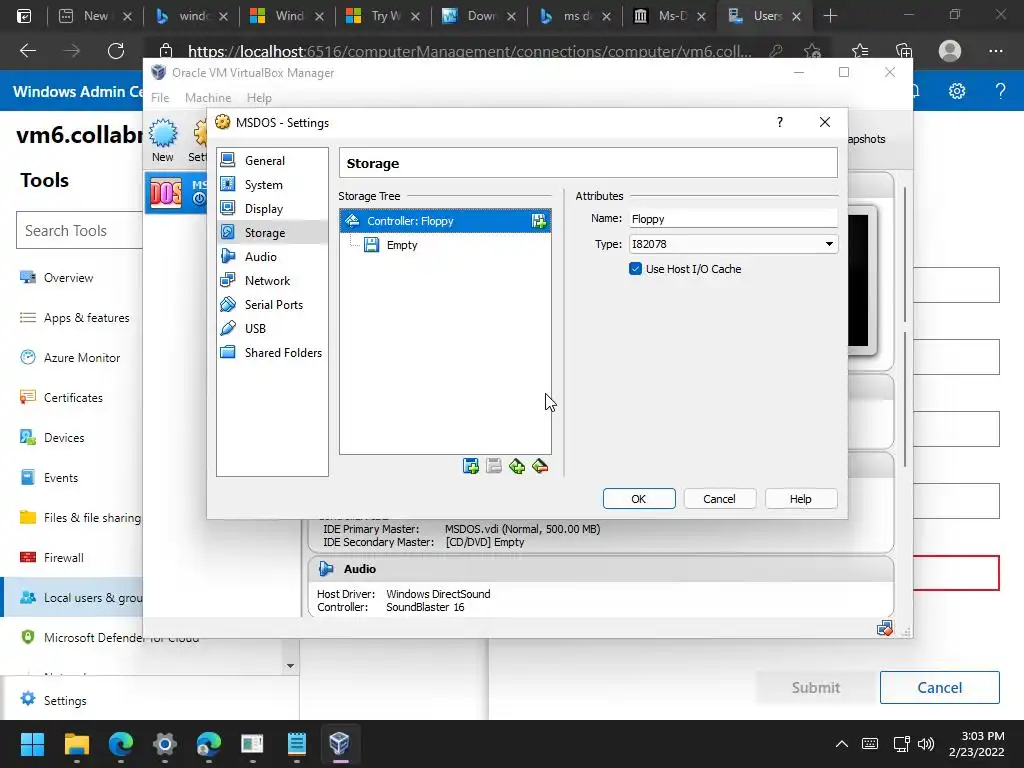The image size is (1024, 768).
Task: Click the Admin Center settings gear in header
Action: click(x=957, y=91)
